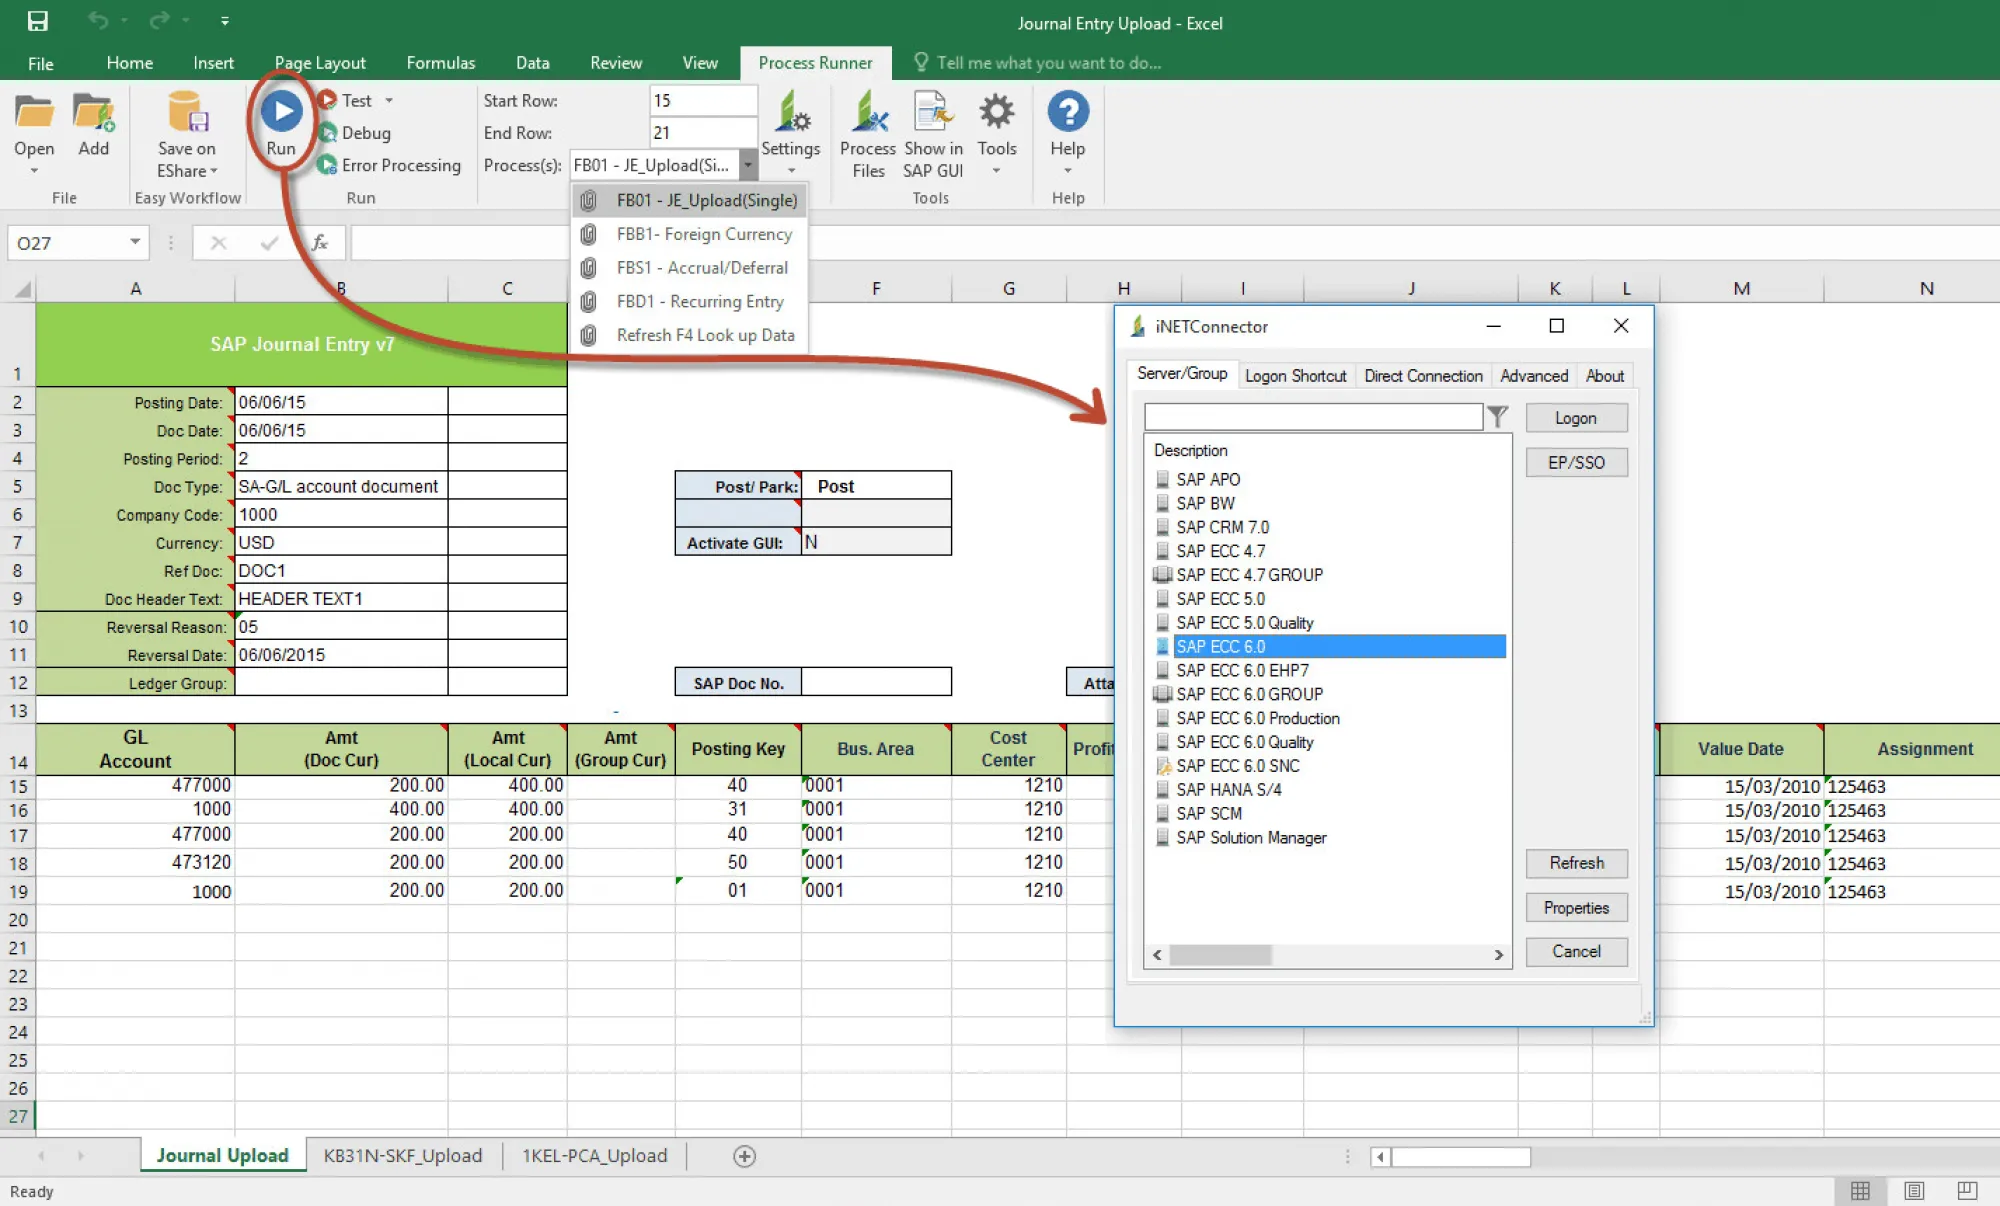Select Debug in the Process Runner ribbon

pos(363,132)
